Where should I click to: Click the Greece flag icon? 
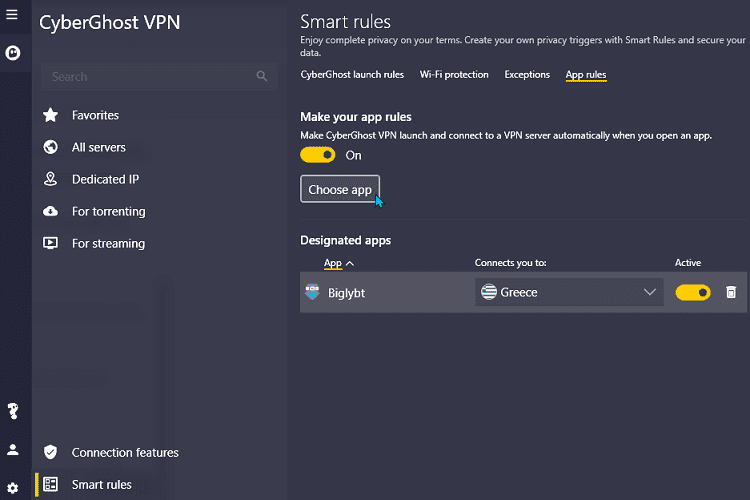coord(489,292)
